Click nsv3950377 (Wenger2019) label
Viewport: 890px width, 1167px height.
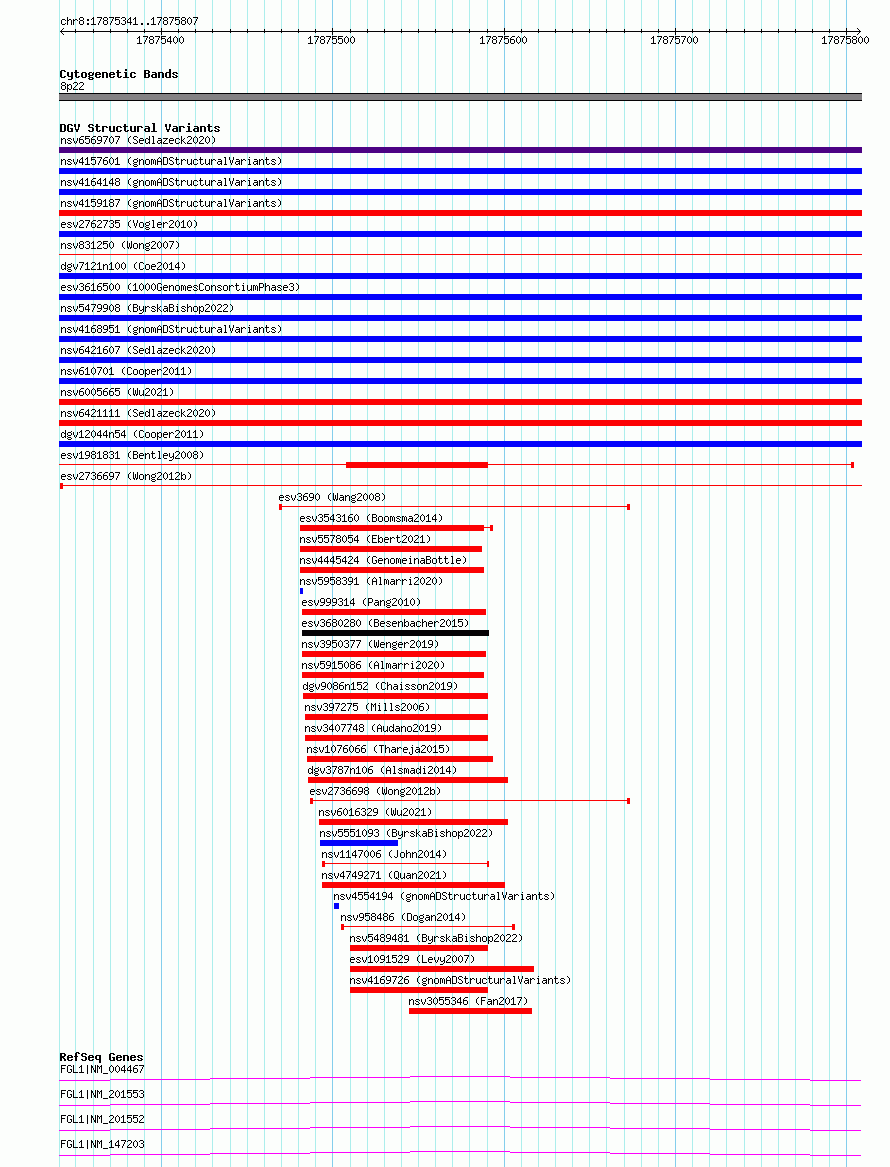370,644
